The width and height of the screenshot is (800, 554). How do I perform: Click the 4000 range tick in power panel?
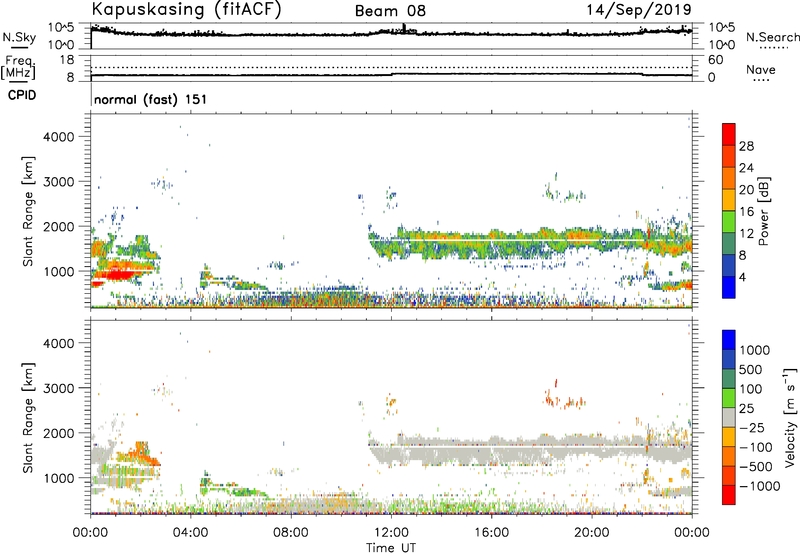58,137
